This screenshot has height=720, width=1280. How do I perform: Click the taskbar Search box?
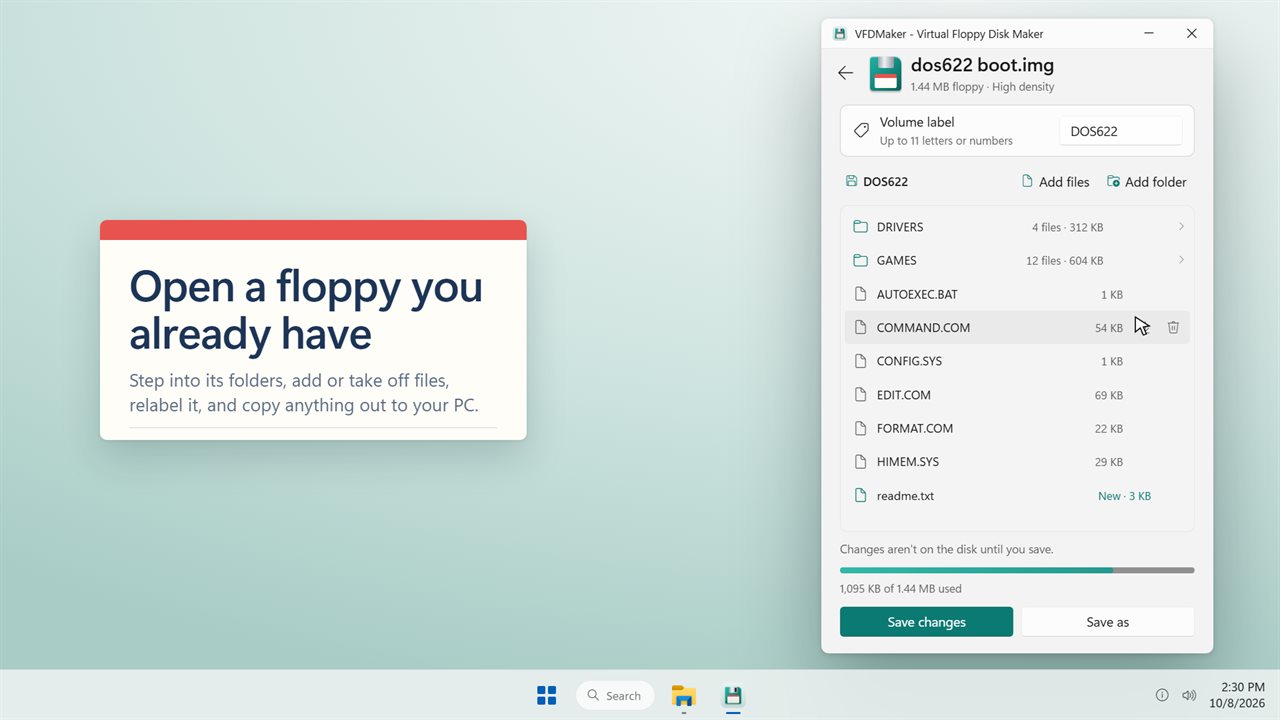click(x=615, y=695)
